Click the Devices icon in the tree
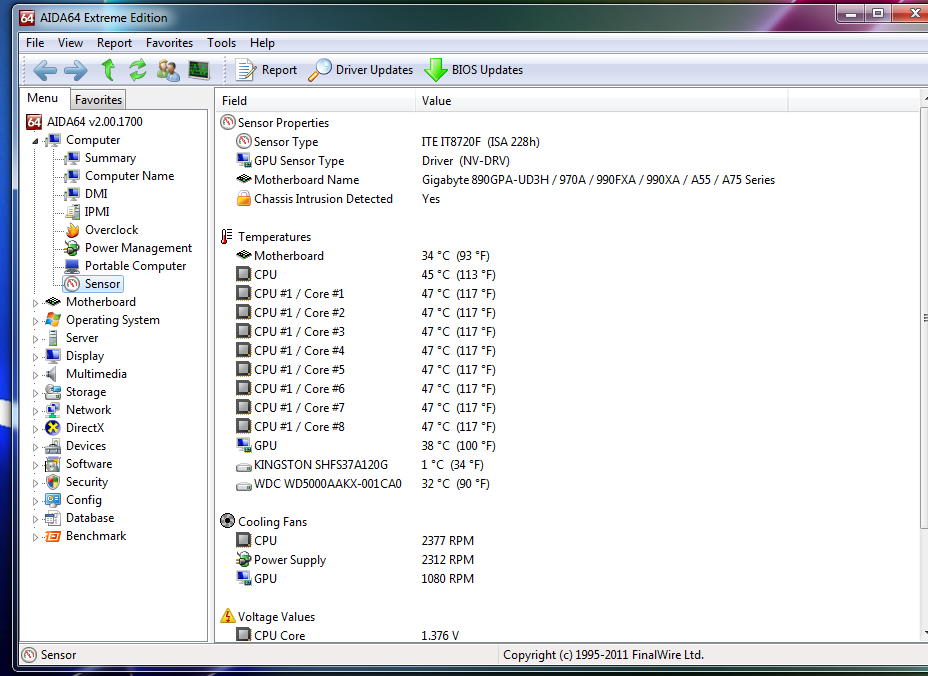928x676 pixels. point(53,446)
